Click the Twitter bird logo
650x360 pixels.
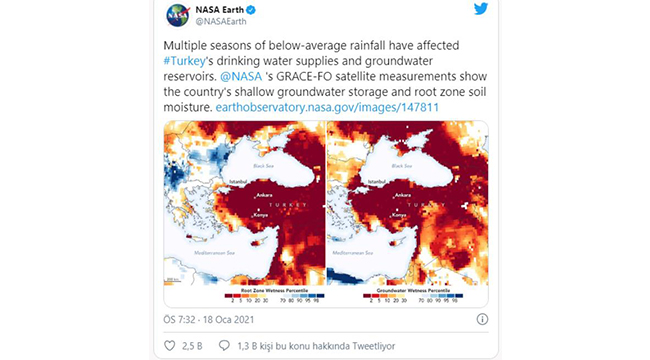pos(481,9)
